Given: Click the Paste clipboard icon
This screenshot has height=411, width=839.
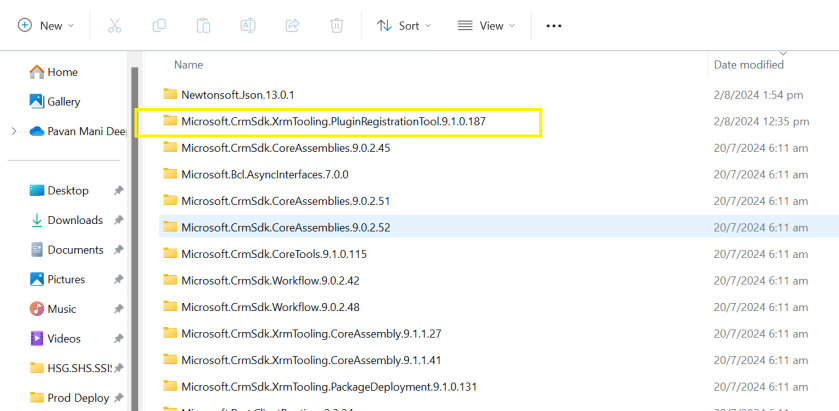Looking at the screenshot, I should pyautogui.click(x=203, y=26).
